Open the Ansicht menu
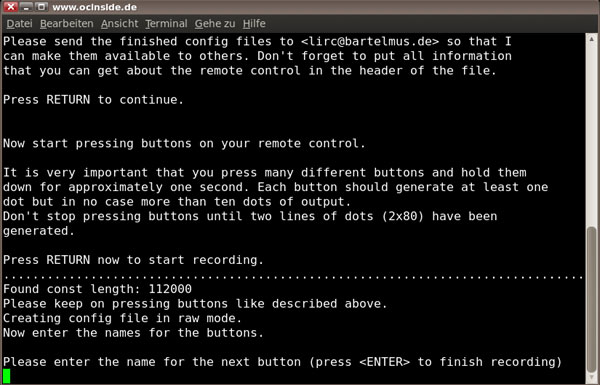Screen dimensions: 600x385 click(x=119, y=24)
